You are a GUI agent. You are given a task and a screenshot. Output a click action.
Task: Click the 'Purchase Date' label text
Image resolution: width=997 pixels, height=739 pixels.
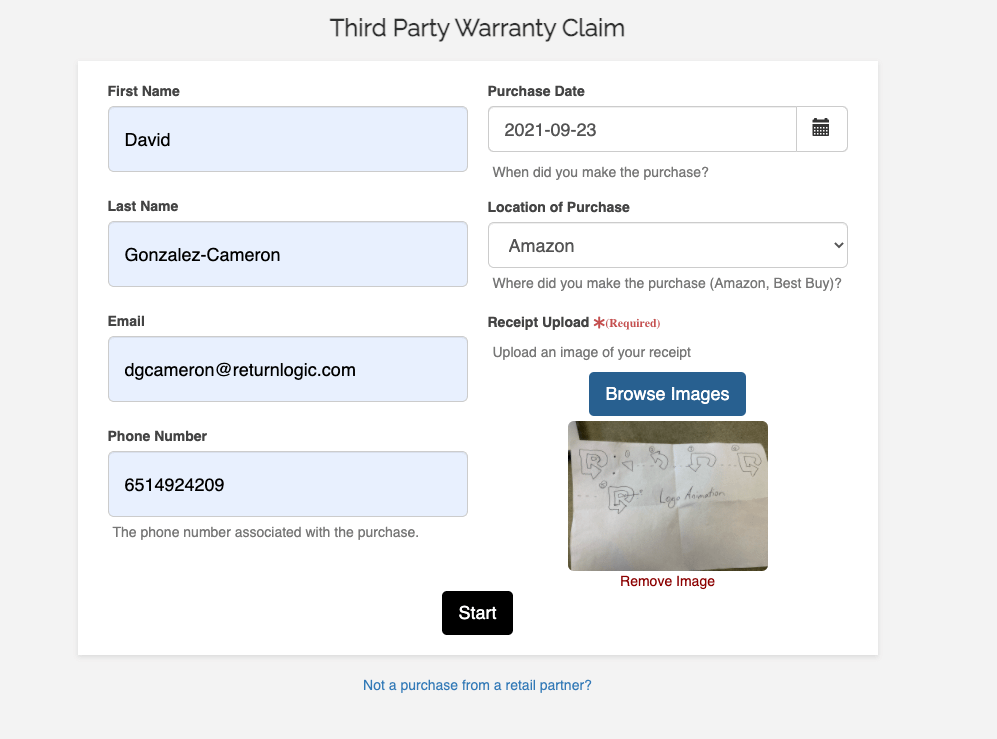[536, 91]
